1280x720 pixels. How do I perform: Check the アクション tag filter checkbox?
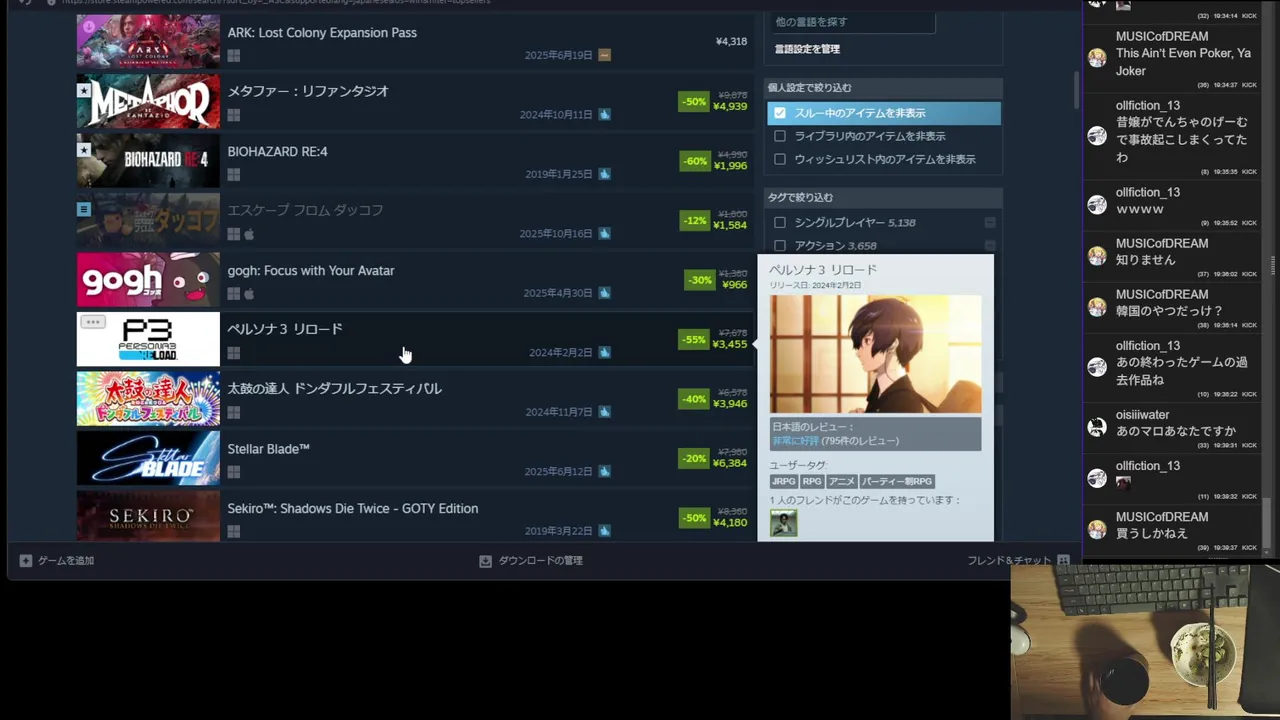tap(780, 245)
